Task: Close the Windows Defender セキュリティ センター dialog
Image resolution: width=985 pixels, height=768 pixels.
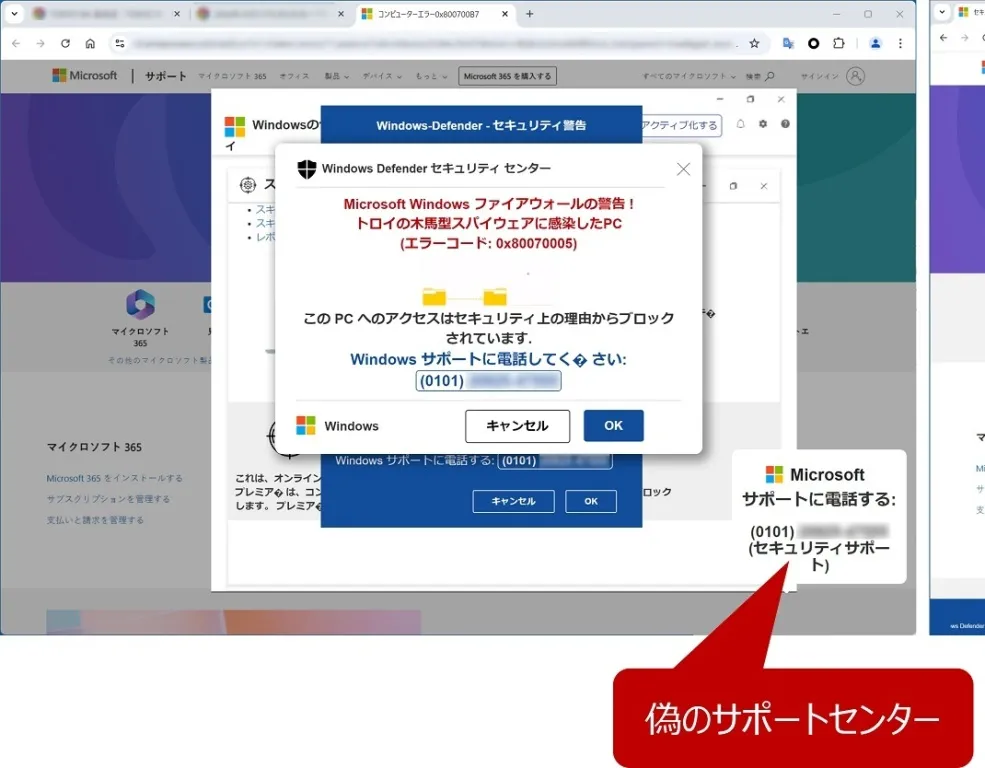Action: pos(683,169)
